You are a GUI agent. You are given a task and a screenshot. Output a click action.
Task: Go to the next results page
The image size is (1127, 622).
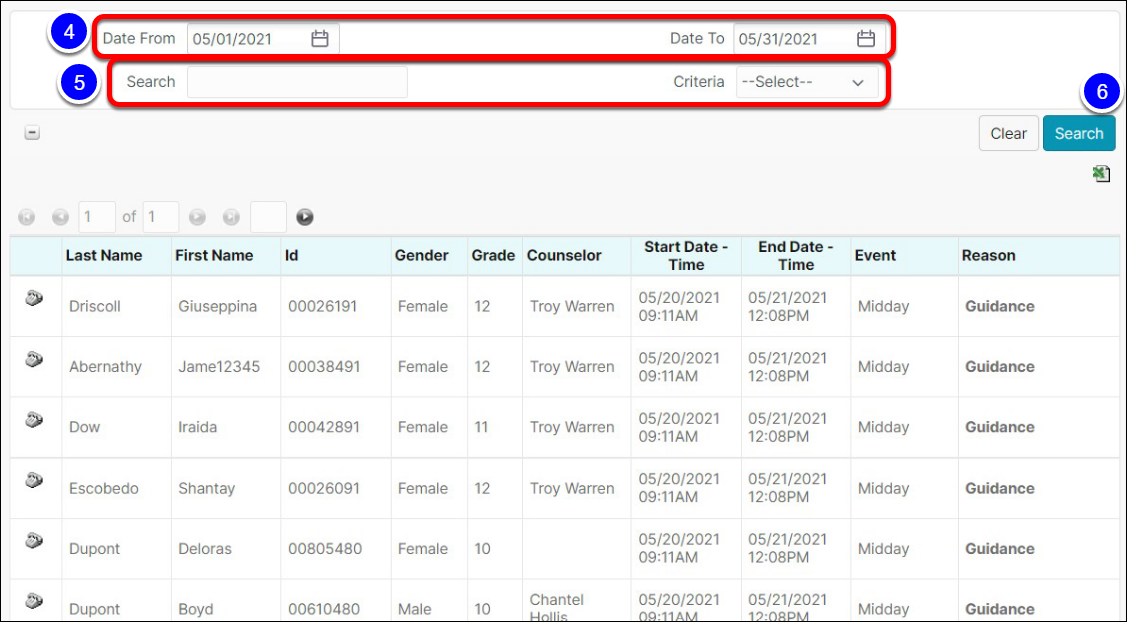point(197,217)
